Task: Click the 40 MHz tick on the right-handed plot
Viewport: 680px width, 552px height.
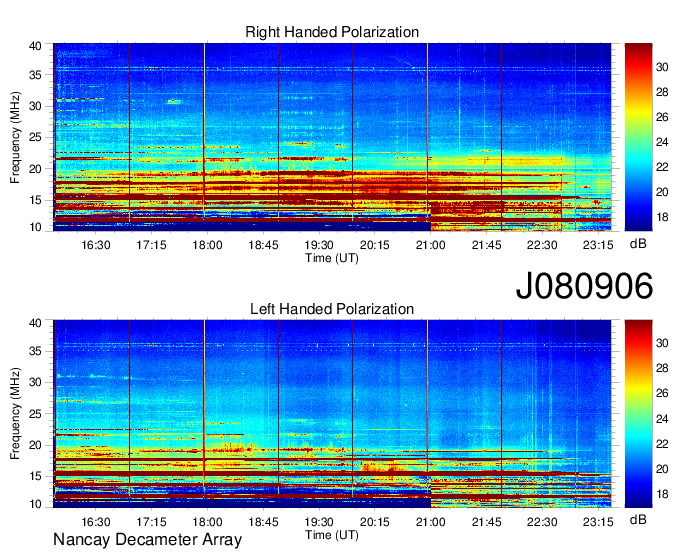Action: click(x=35, y=46)
